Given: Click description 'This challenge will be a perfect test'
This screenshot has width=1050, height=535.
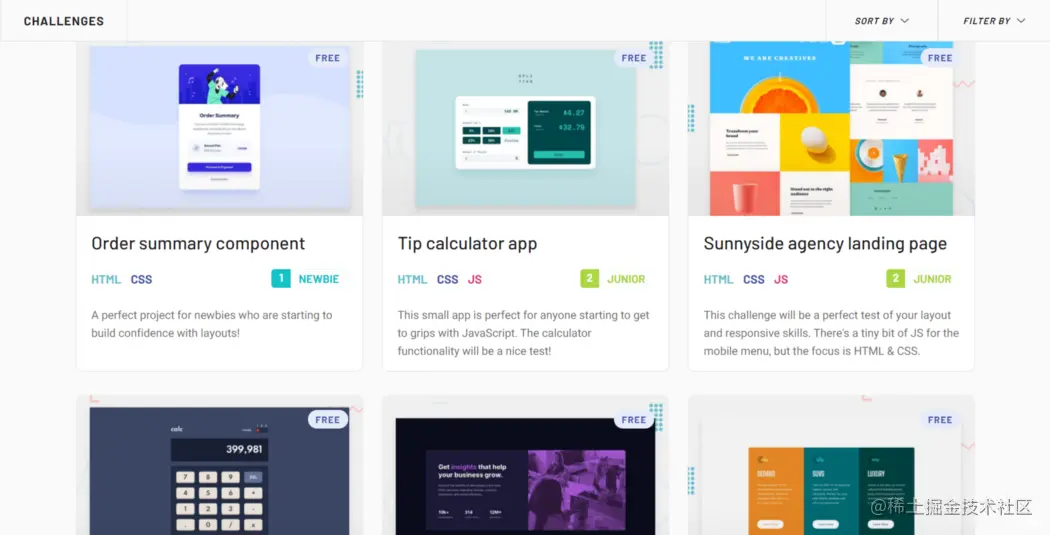Looking at the screenshot, I should [831, 333].
